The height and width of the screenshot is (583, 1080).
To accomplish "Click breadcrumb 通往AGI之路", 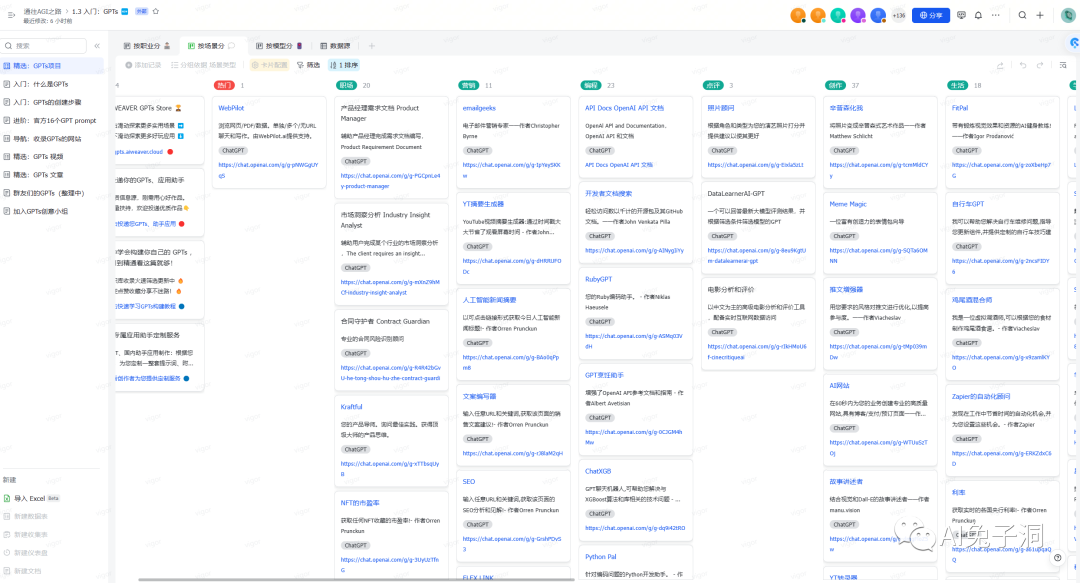I will pyautogui.click(x=43, y=11).
